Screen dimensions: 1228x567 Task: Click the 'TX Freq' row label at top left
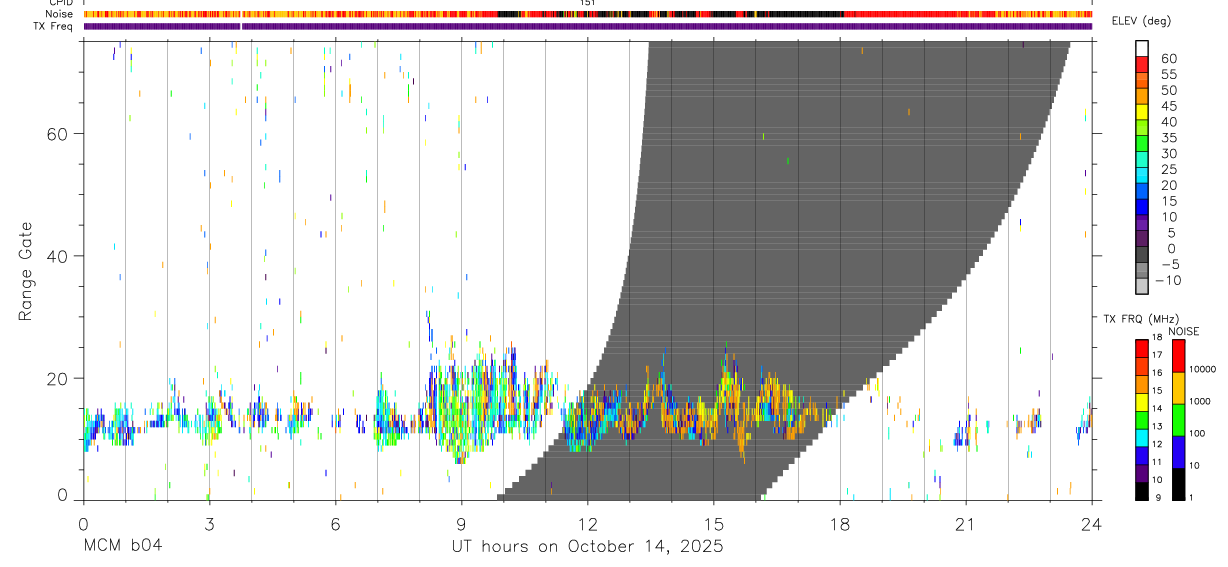(54, 26)
